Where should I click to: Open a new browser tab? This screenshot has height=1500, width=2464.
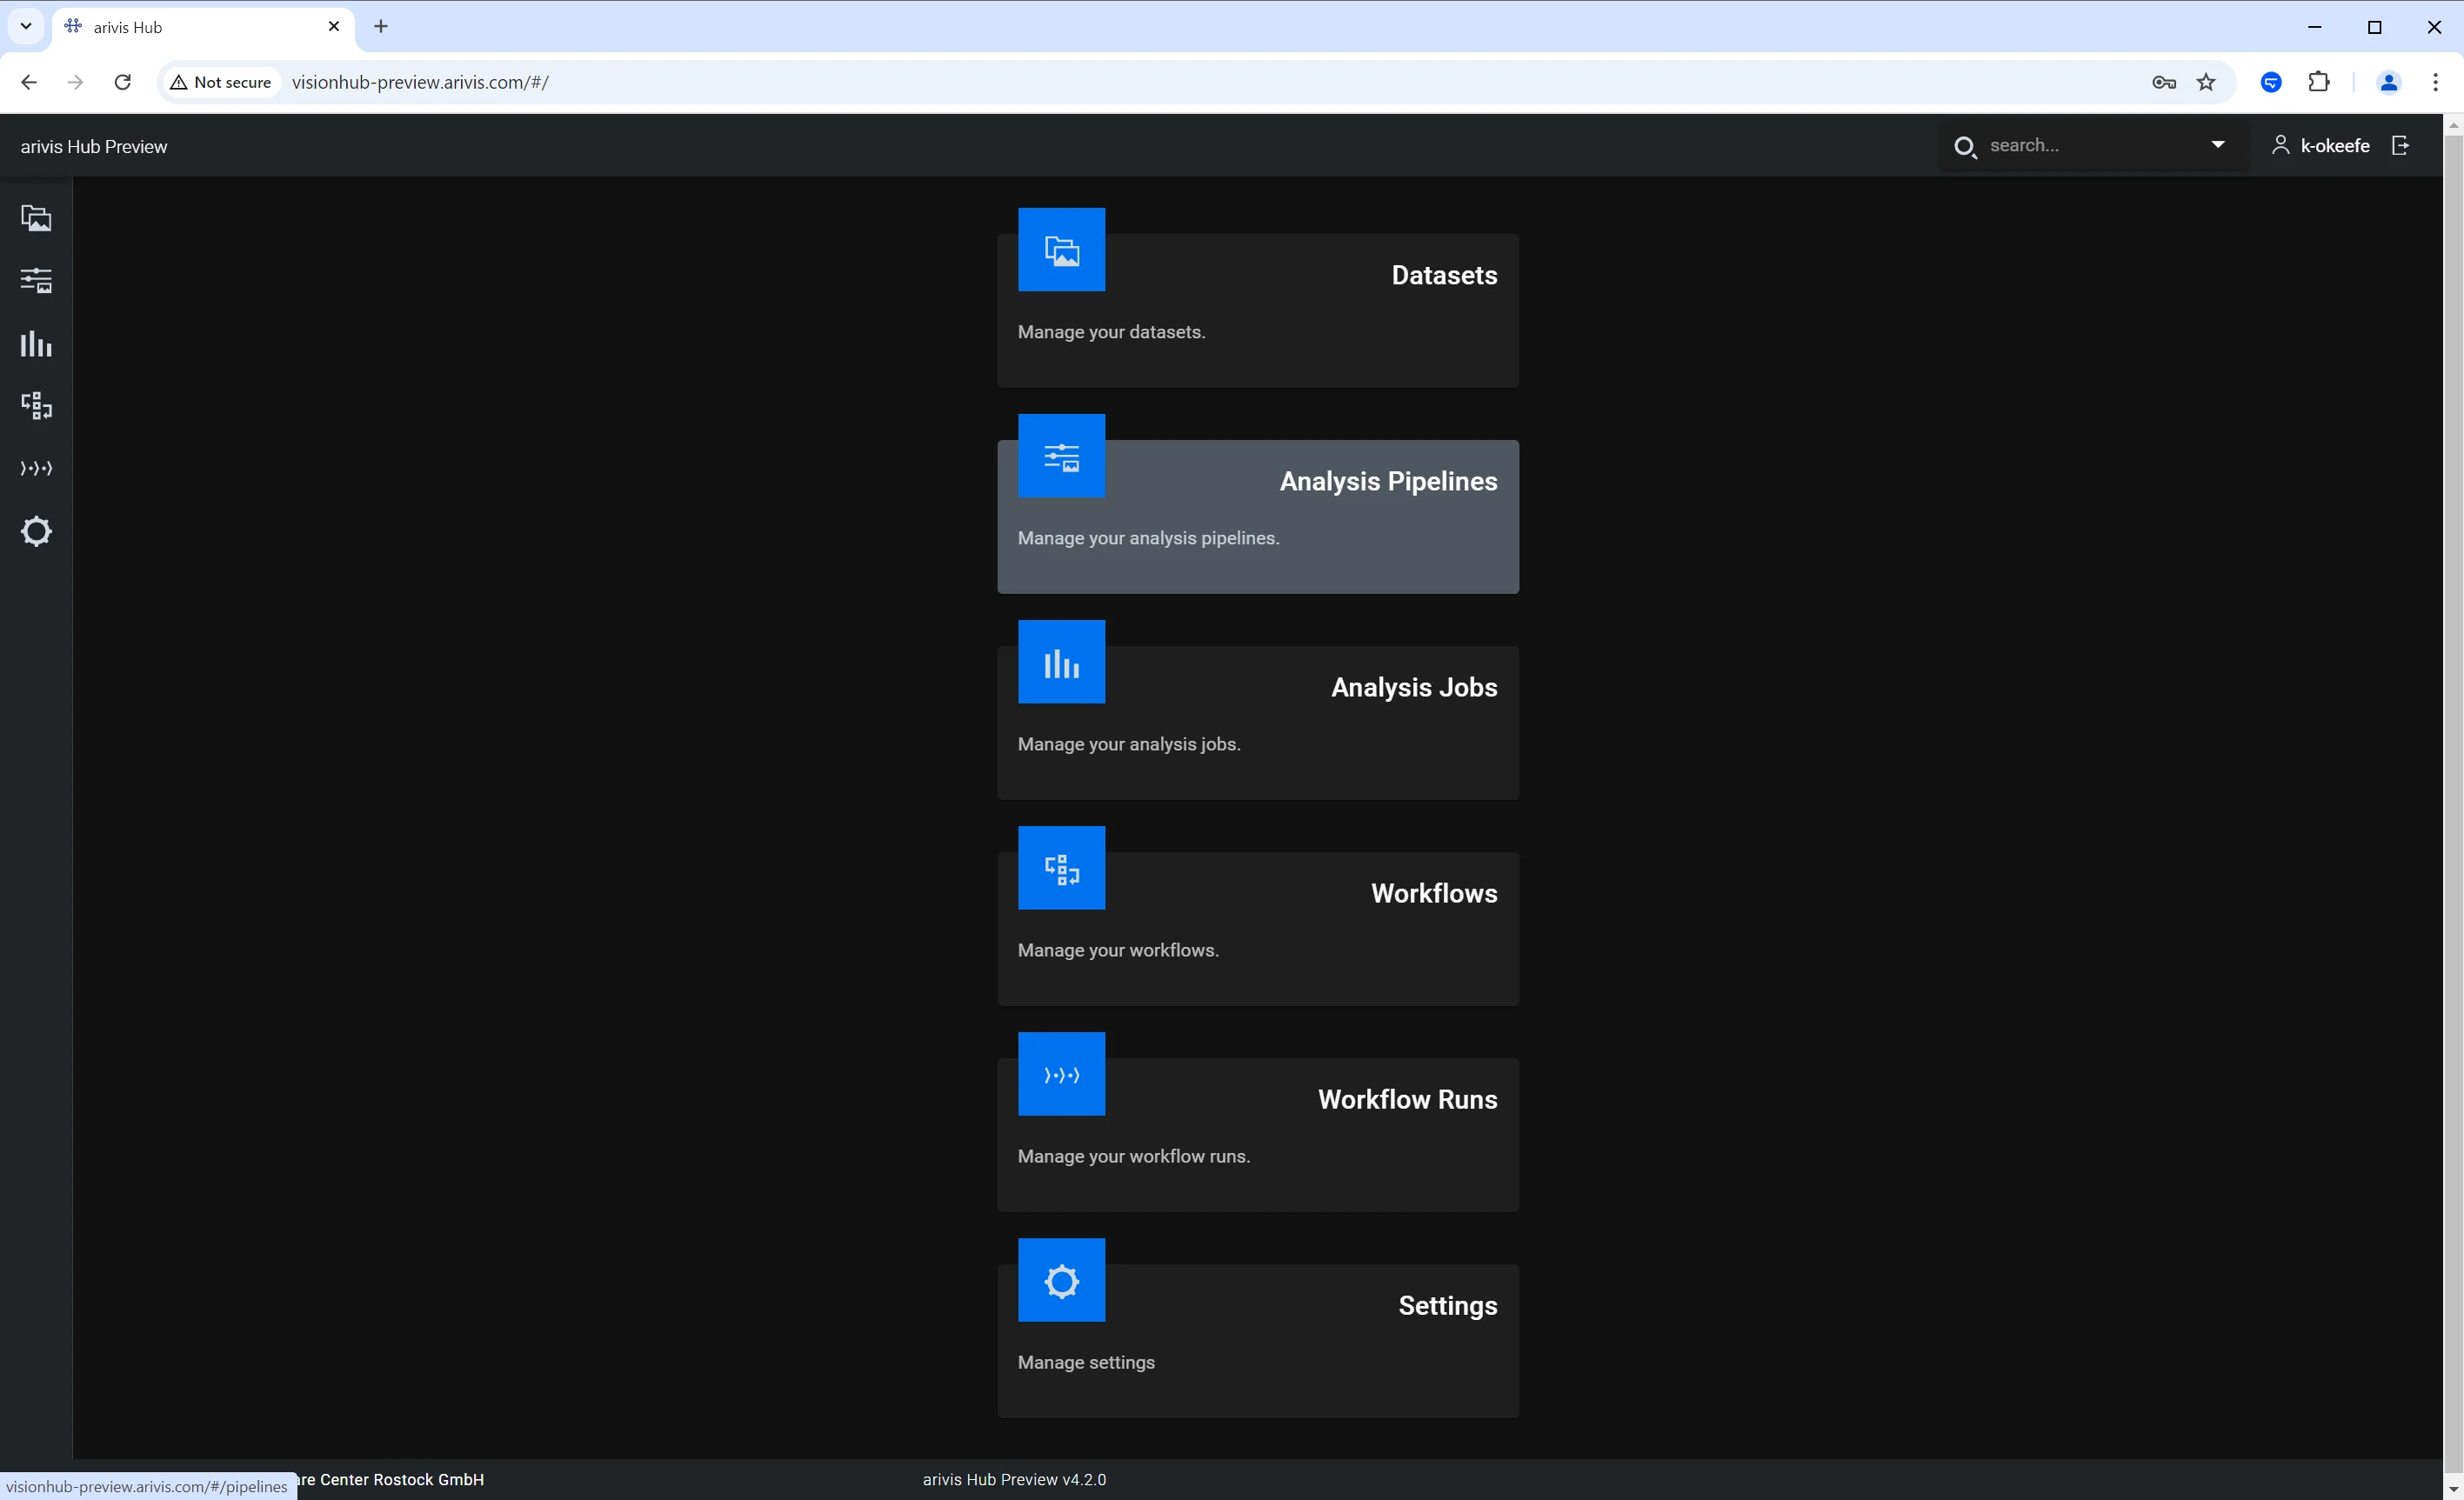tap(381, 27)
